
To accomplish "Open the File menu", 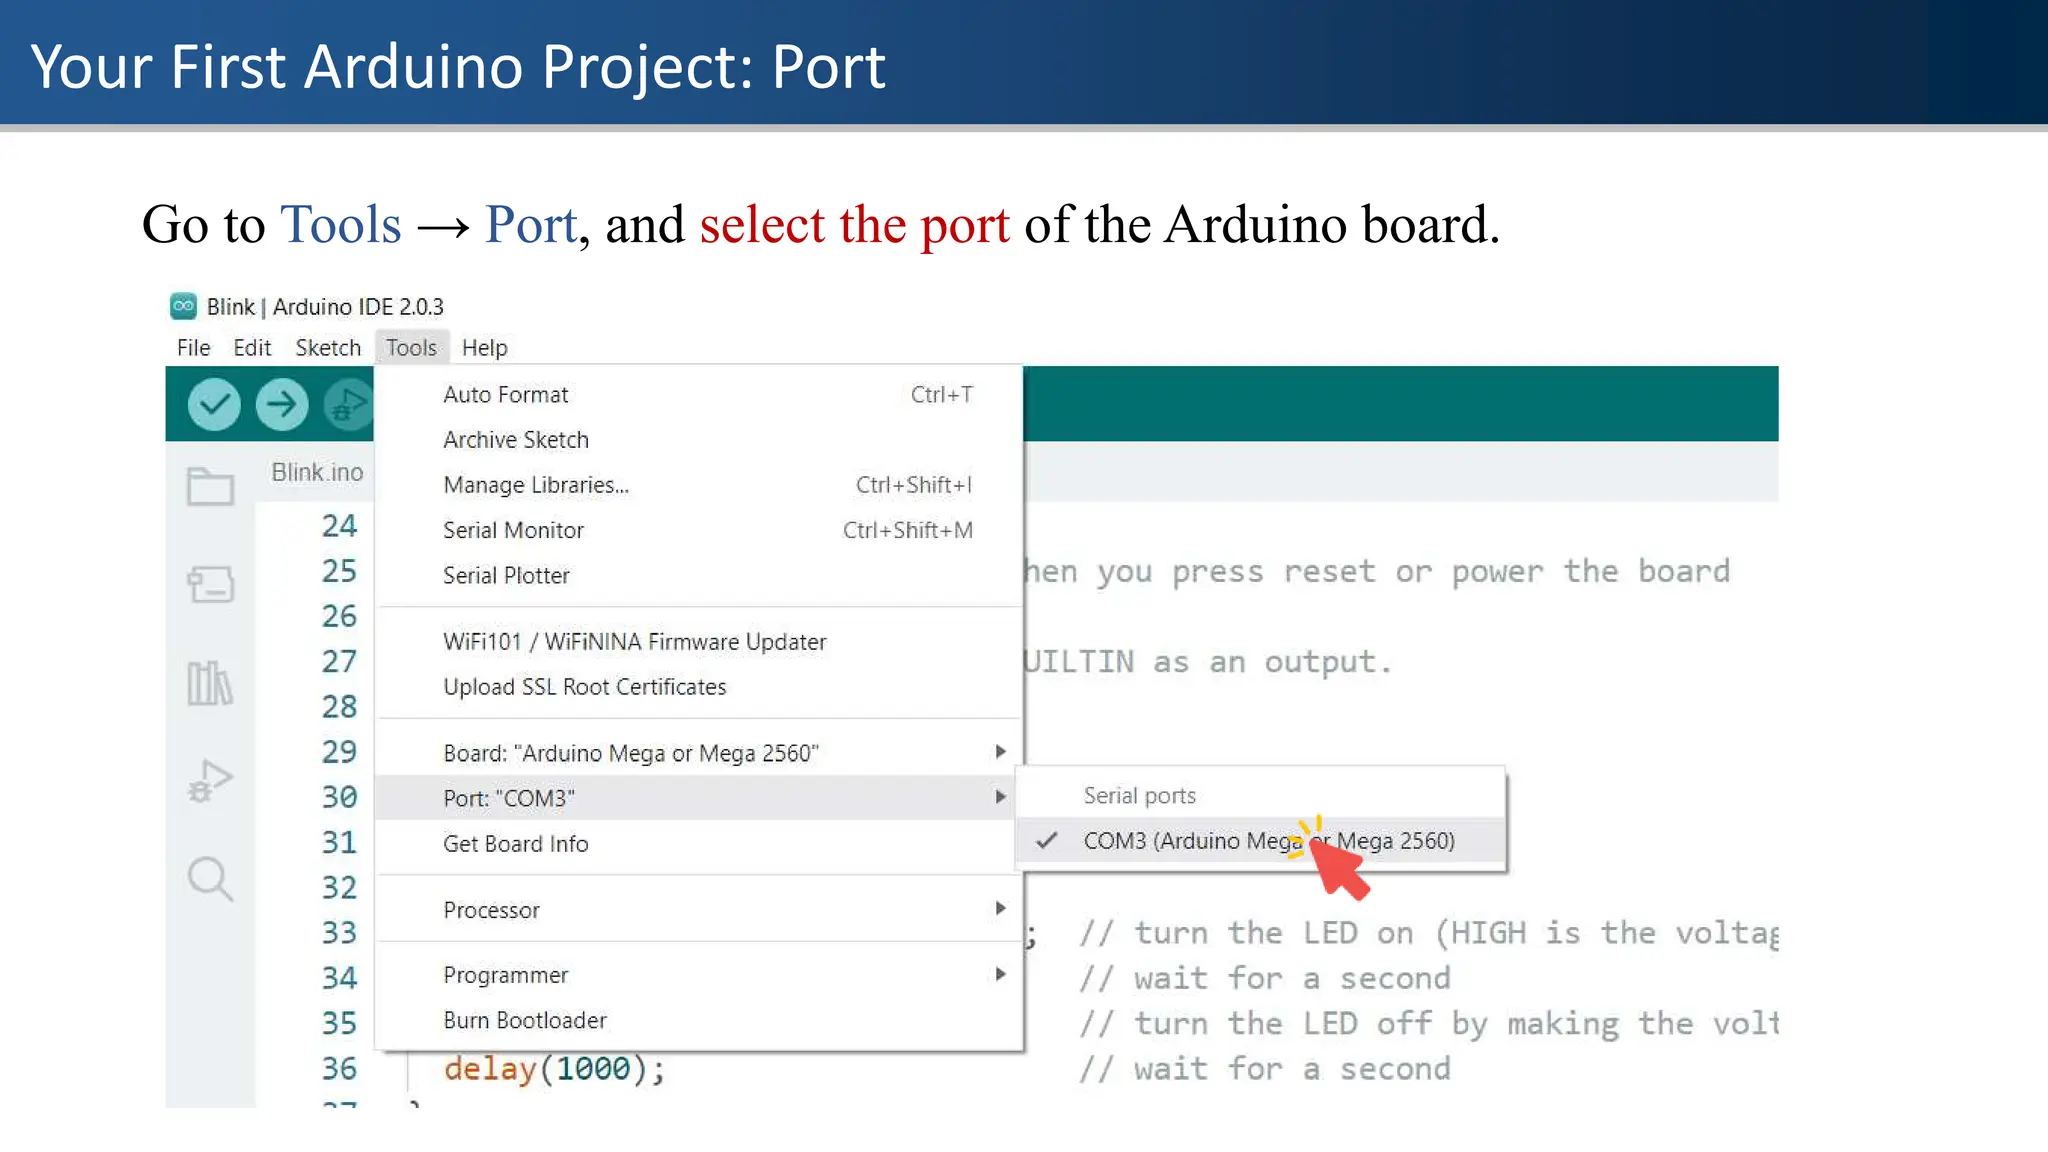I will [x=193, y=348].
